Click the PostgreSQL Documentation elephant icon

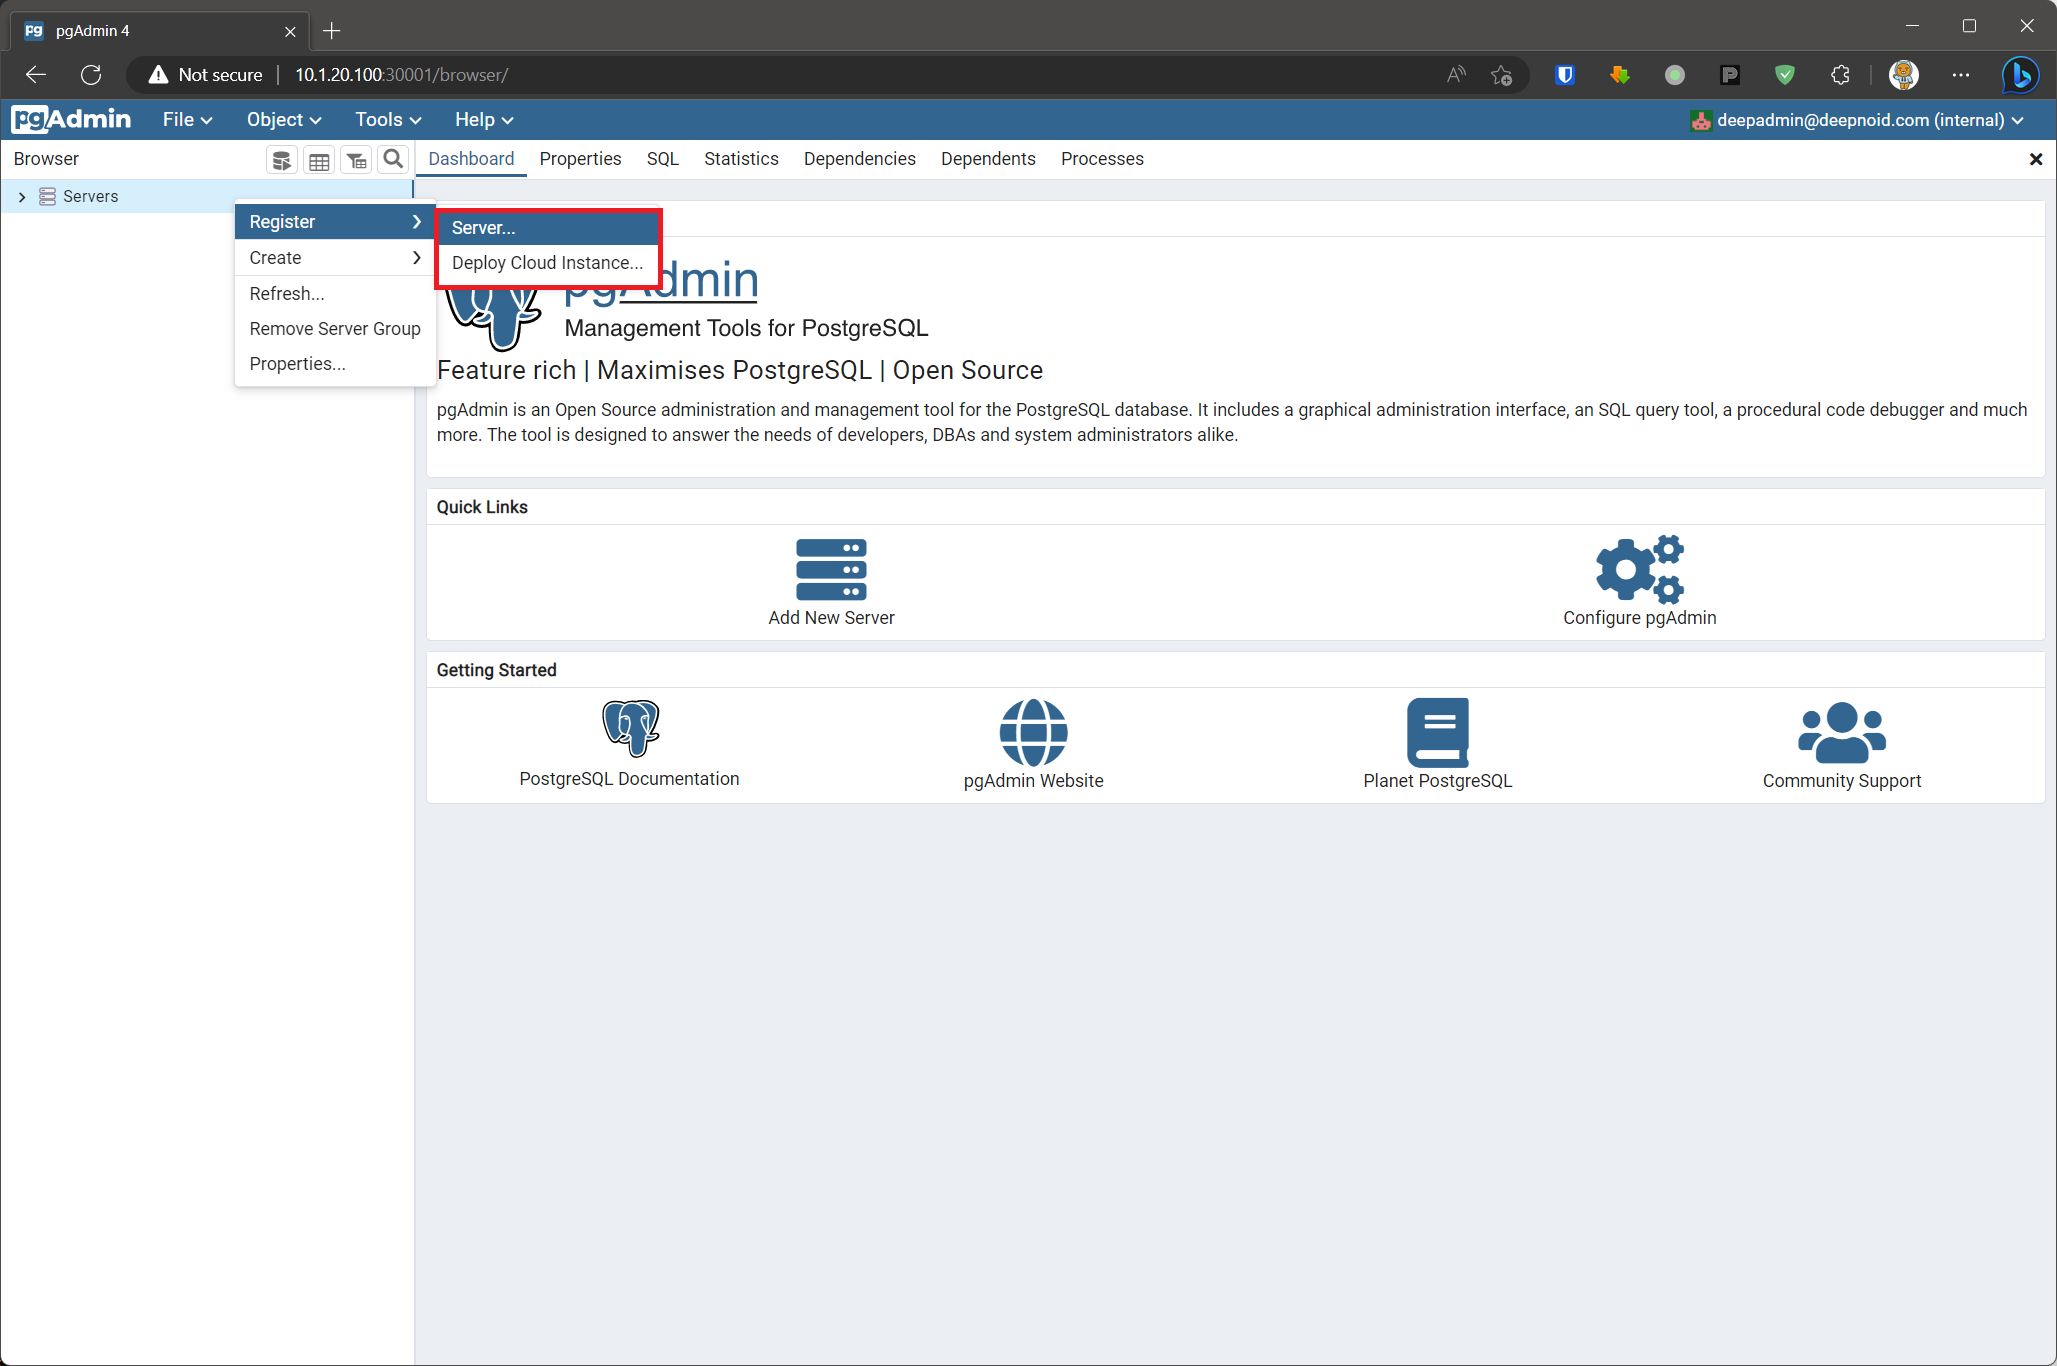click(630, 728)
